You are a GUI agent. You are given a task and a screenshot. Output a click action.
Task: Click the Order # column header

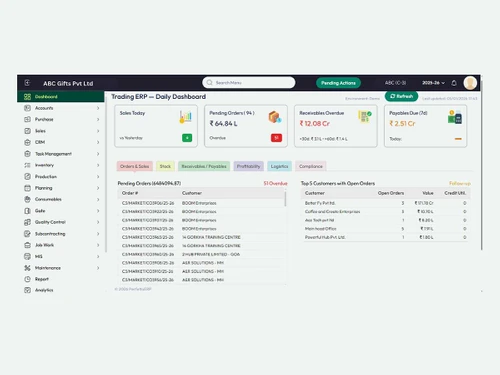[x=130, y=193]
